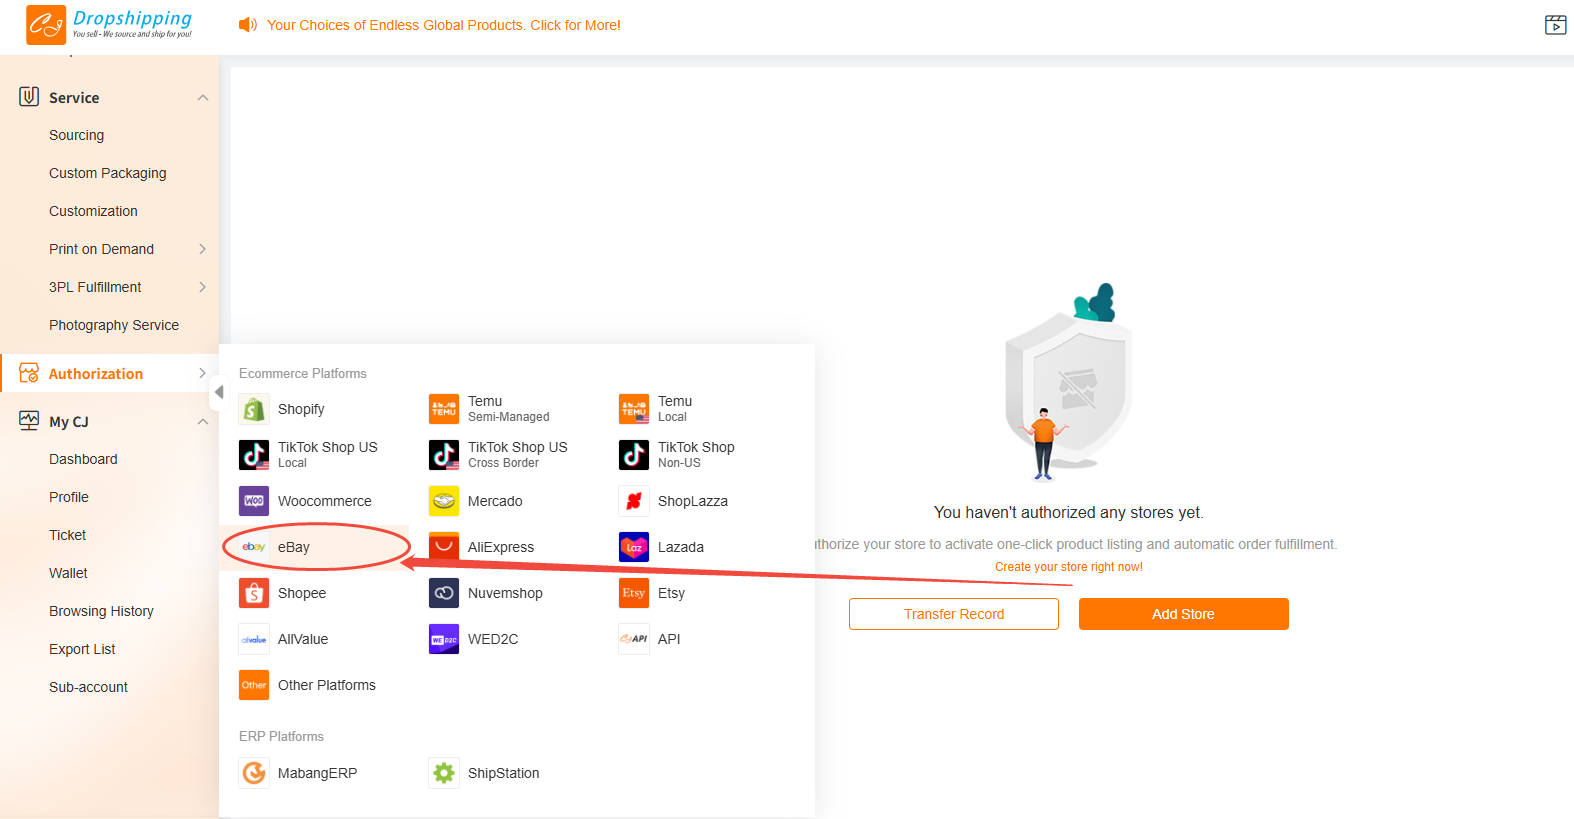Select the eBay logo icon
The width and height of the screenshot is (1574, 819).
click(x=254, y=547)
